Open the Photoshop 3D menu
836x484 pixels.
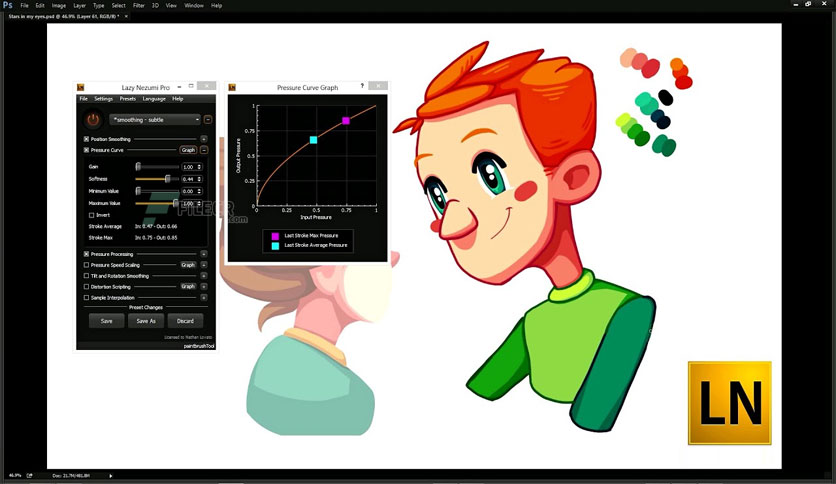[155, 5]
